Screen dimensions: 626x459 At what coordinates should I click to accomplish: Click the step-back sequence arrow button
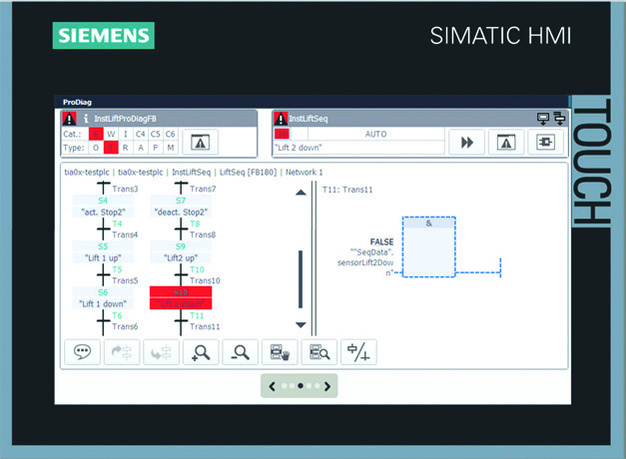point(161,352)
